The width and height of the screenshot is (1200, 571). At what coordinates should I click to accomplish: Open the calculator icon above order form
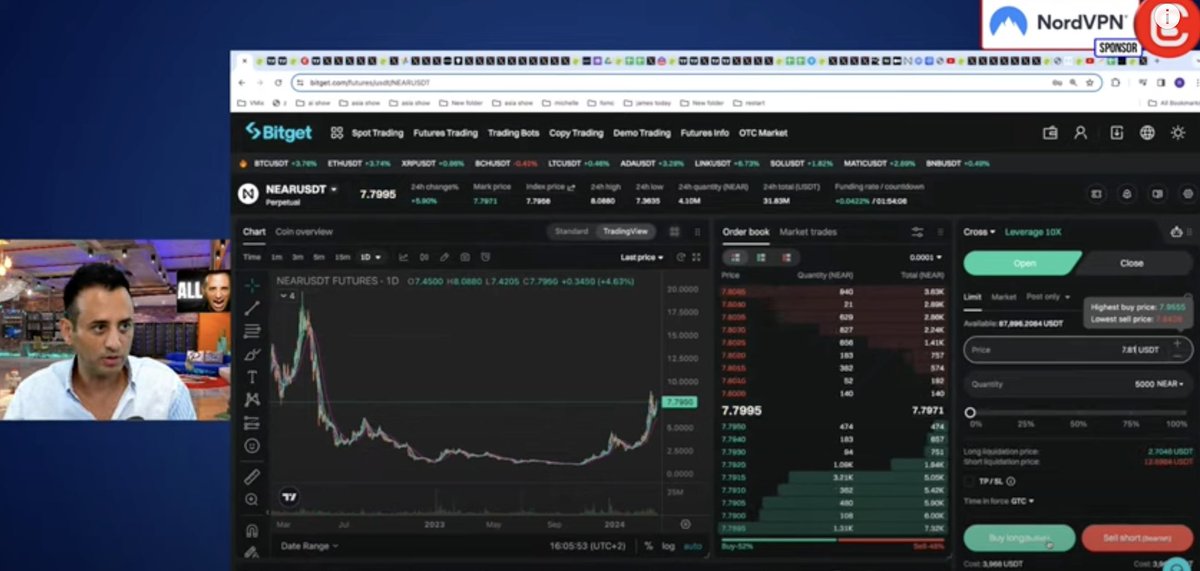click(x=1176, y=232)
